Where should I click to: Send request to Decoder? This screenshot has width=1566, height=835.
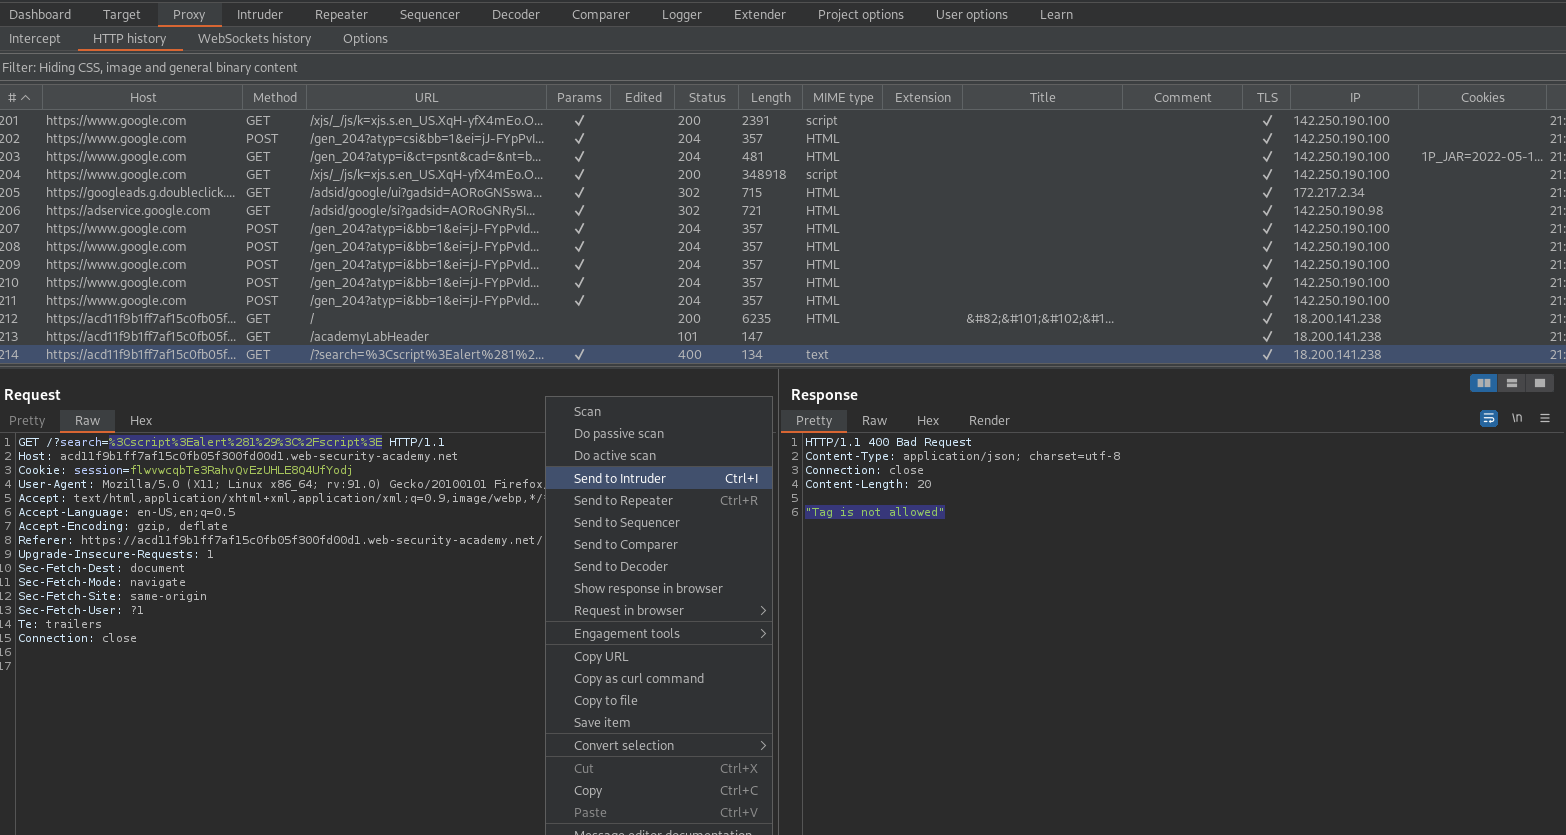point(659,566)
